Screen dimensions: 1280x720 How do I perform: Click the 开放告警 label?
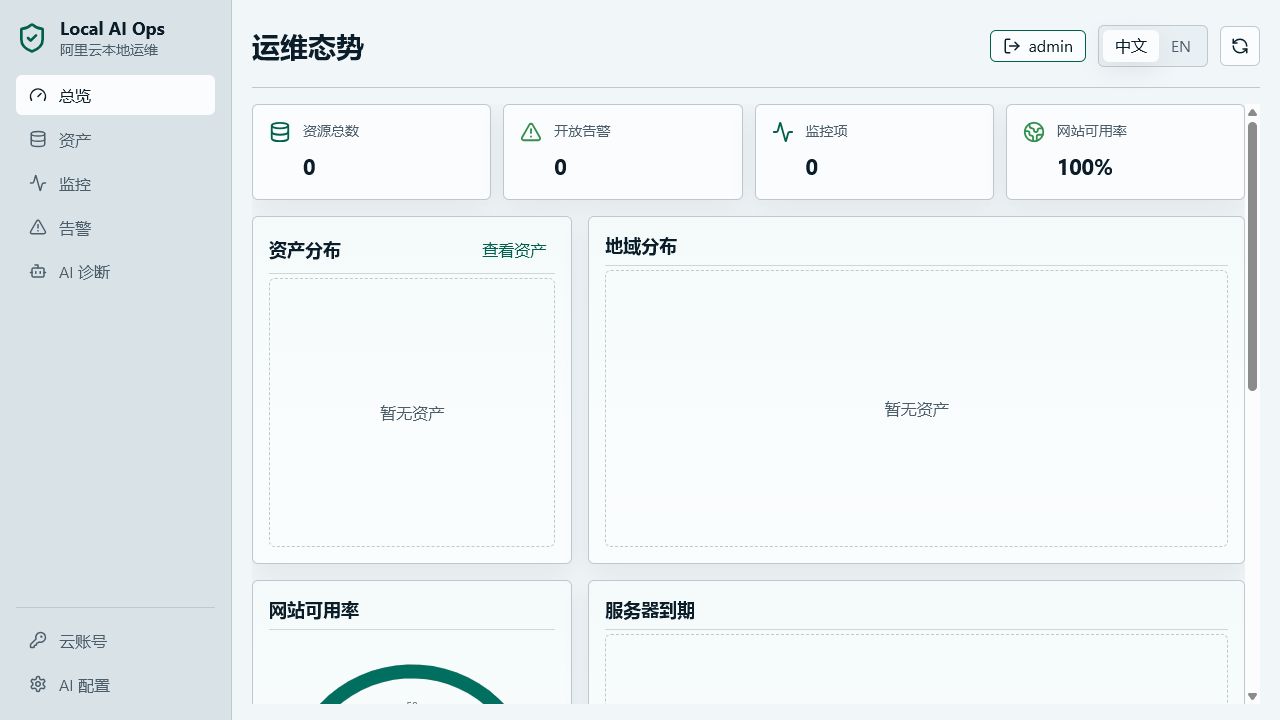[x=582, y=131]
